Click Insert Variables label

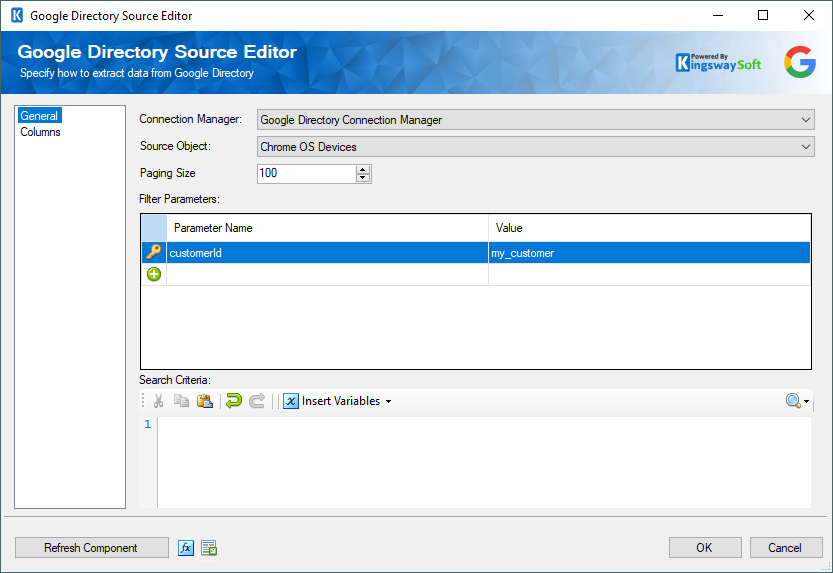click(341, 401)
